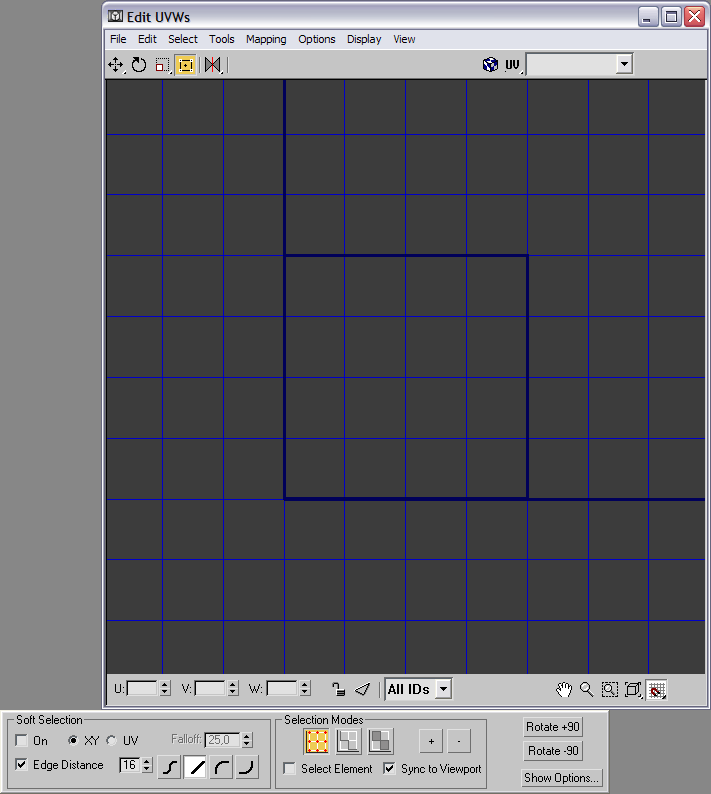
Task: Open the Mapping menu
Action: (x=265, y=39)
